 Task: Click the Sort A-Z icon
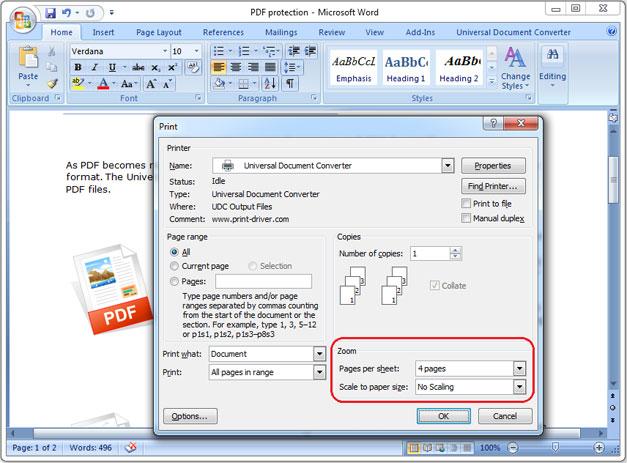[x=270, y=84]
